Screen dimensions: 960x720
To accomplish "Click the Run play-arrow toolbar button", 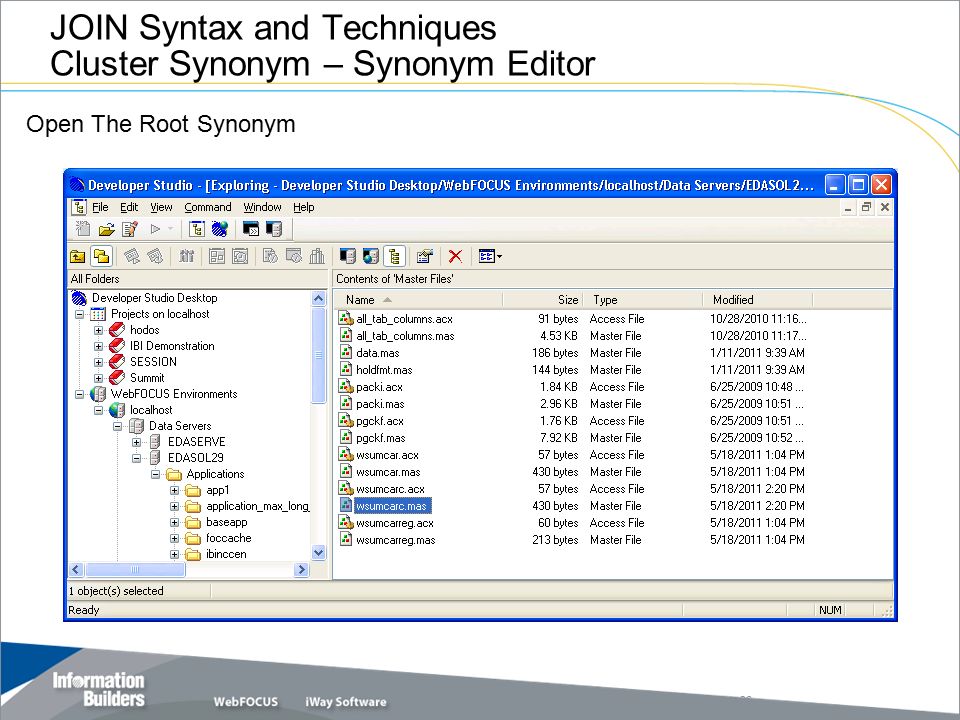I will [156, 230].
